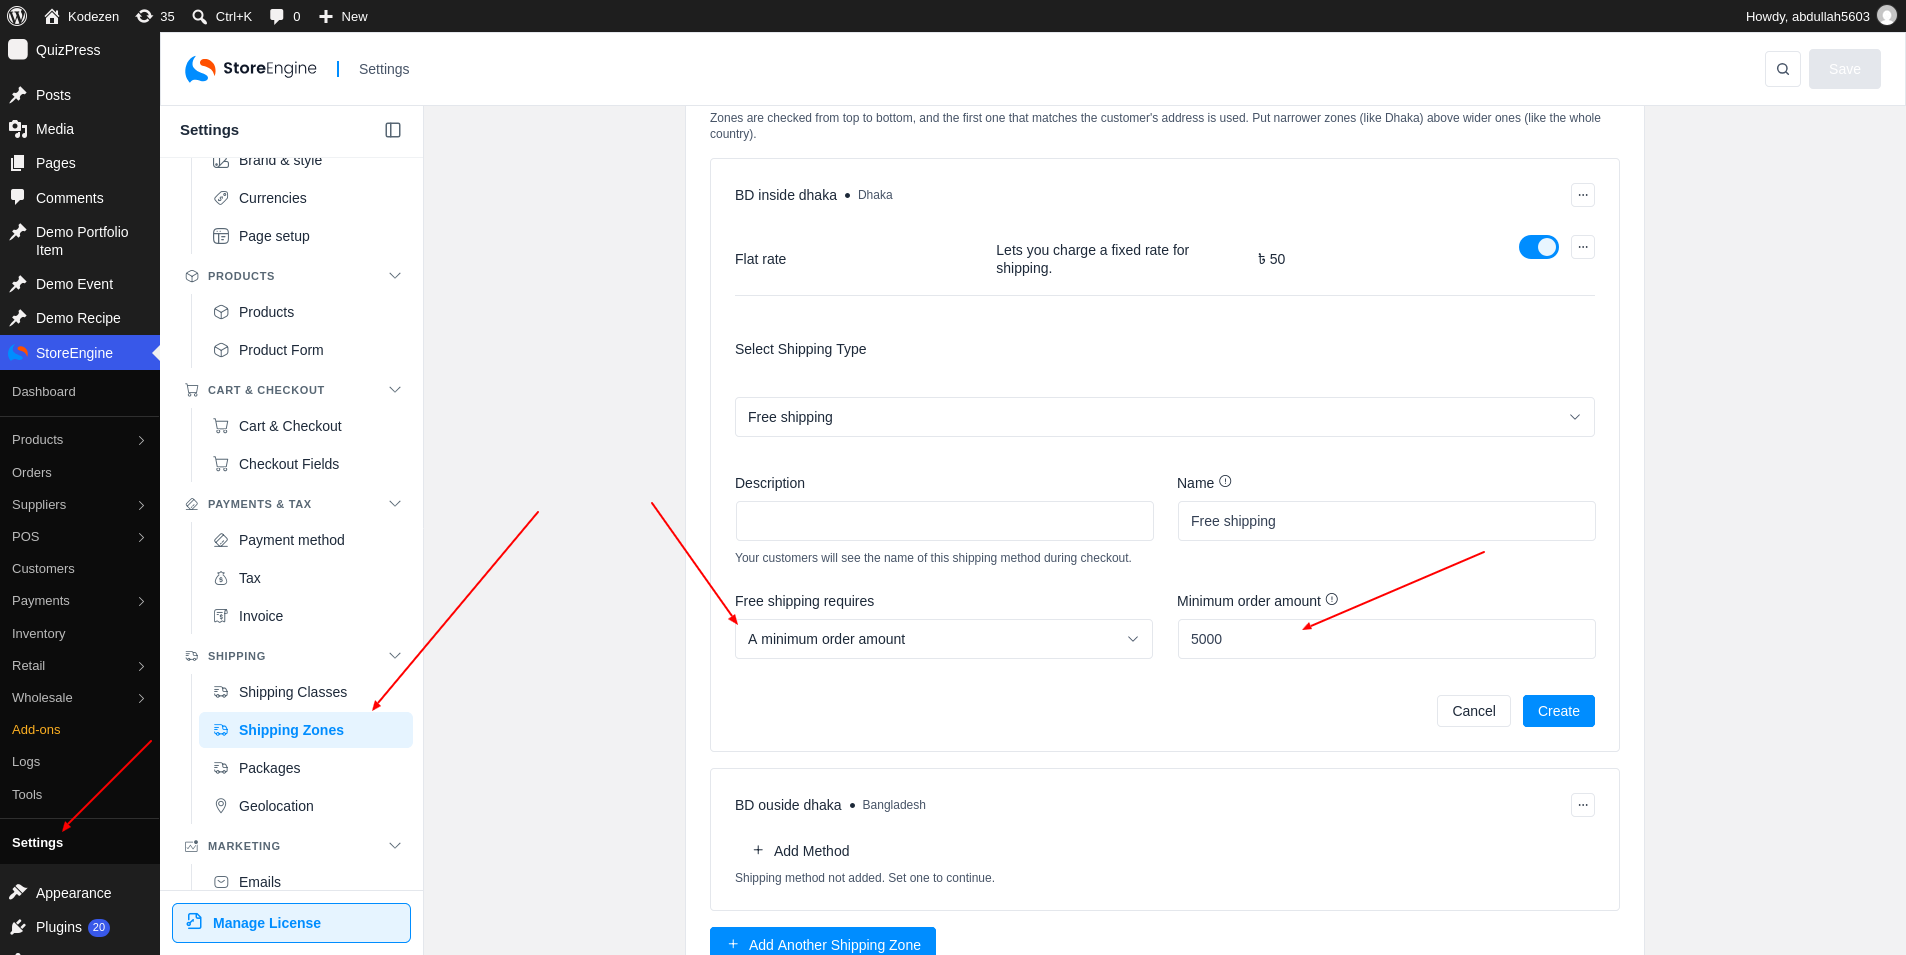Expand the Wholesale submenu arrow

coord(141,698)
